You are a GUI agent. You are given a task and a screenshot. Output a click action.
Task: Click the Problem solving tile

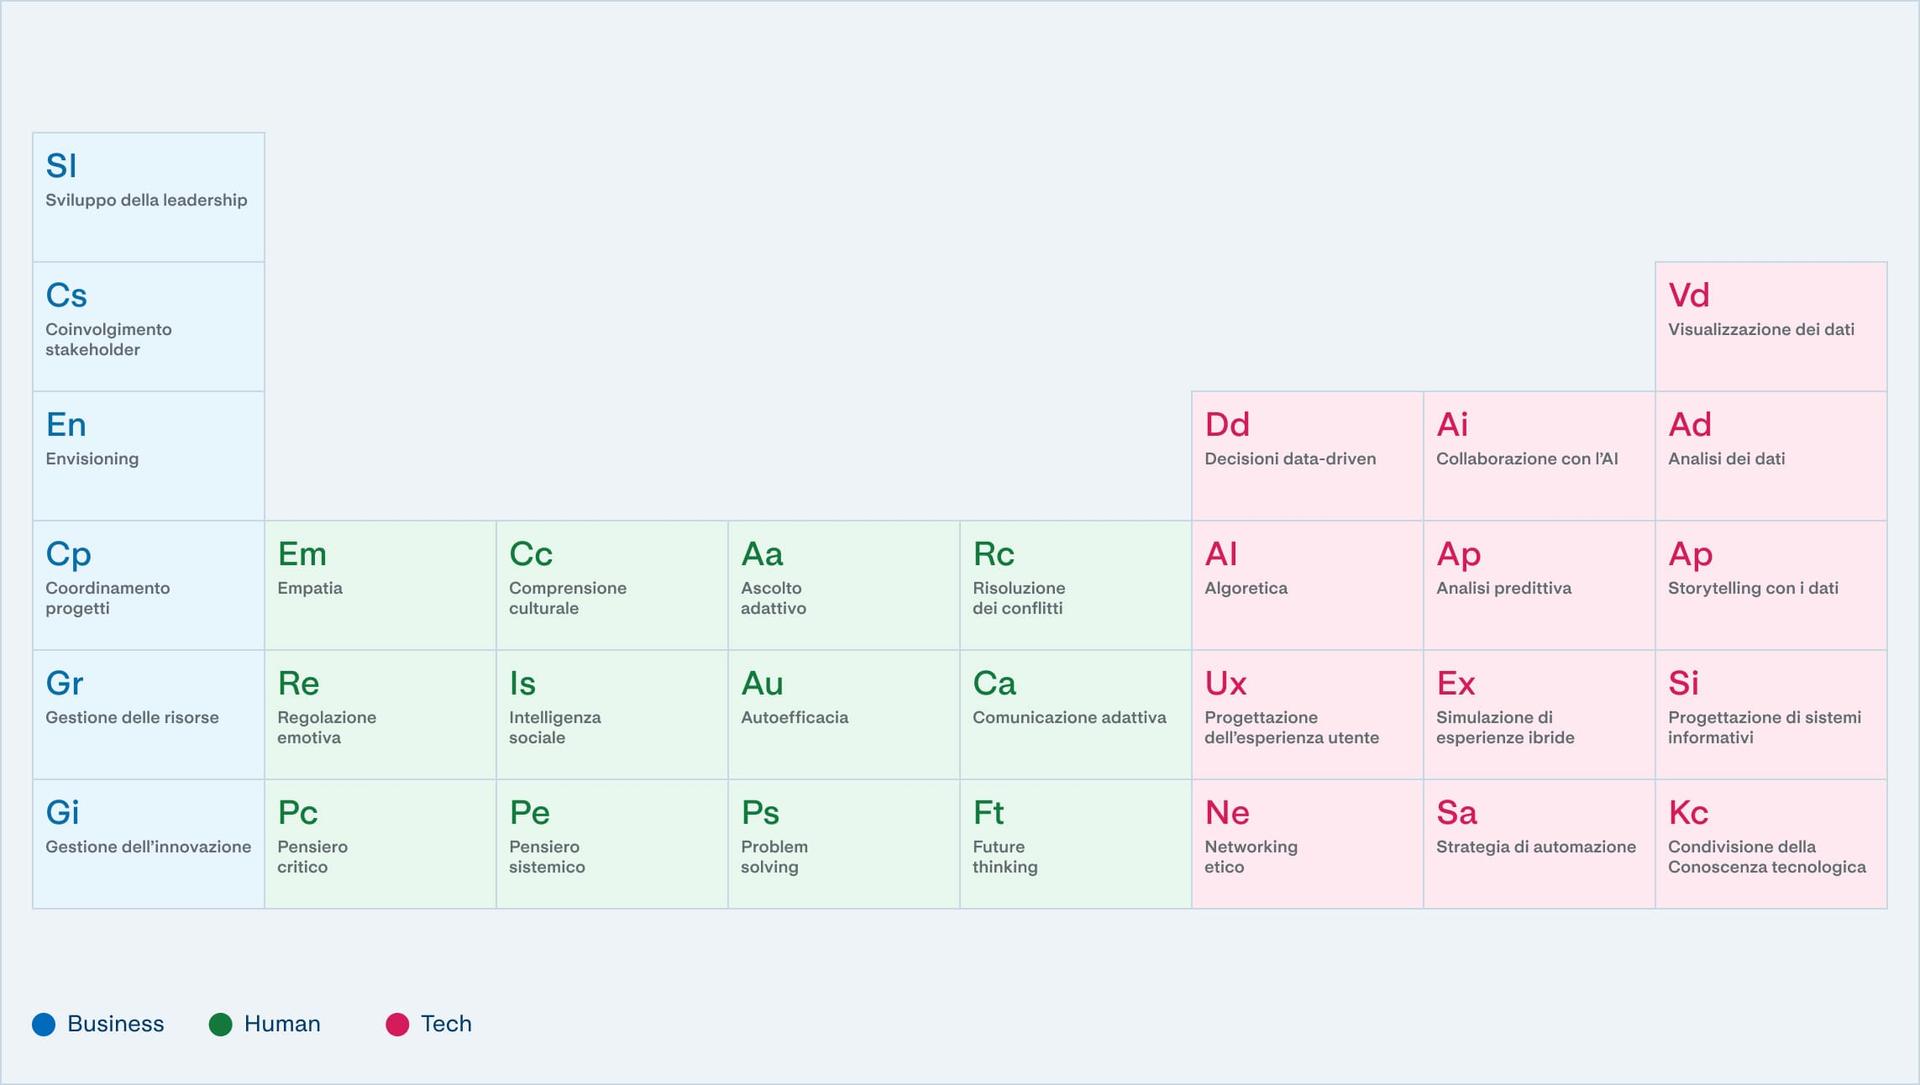pyautogui.click(x=843, y=843)
